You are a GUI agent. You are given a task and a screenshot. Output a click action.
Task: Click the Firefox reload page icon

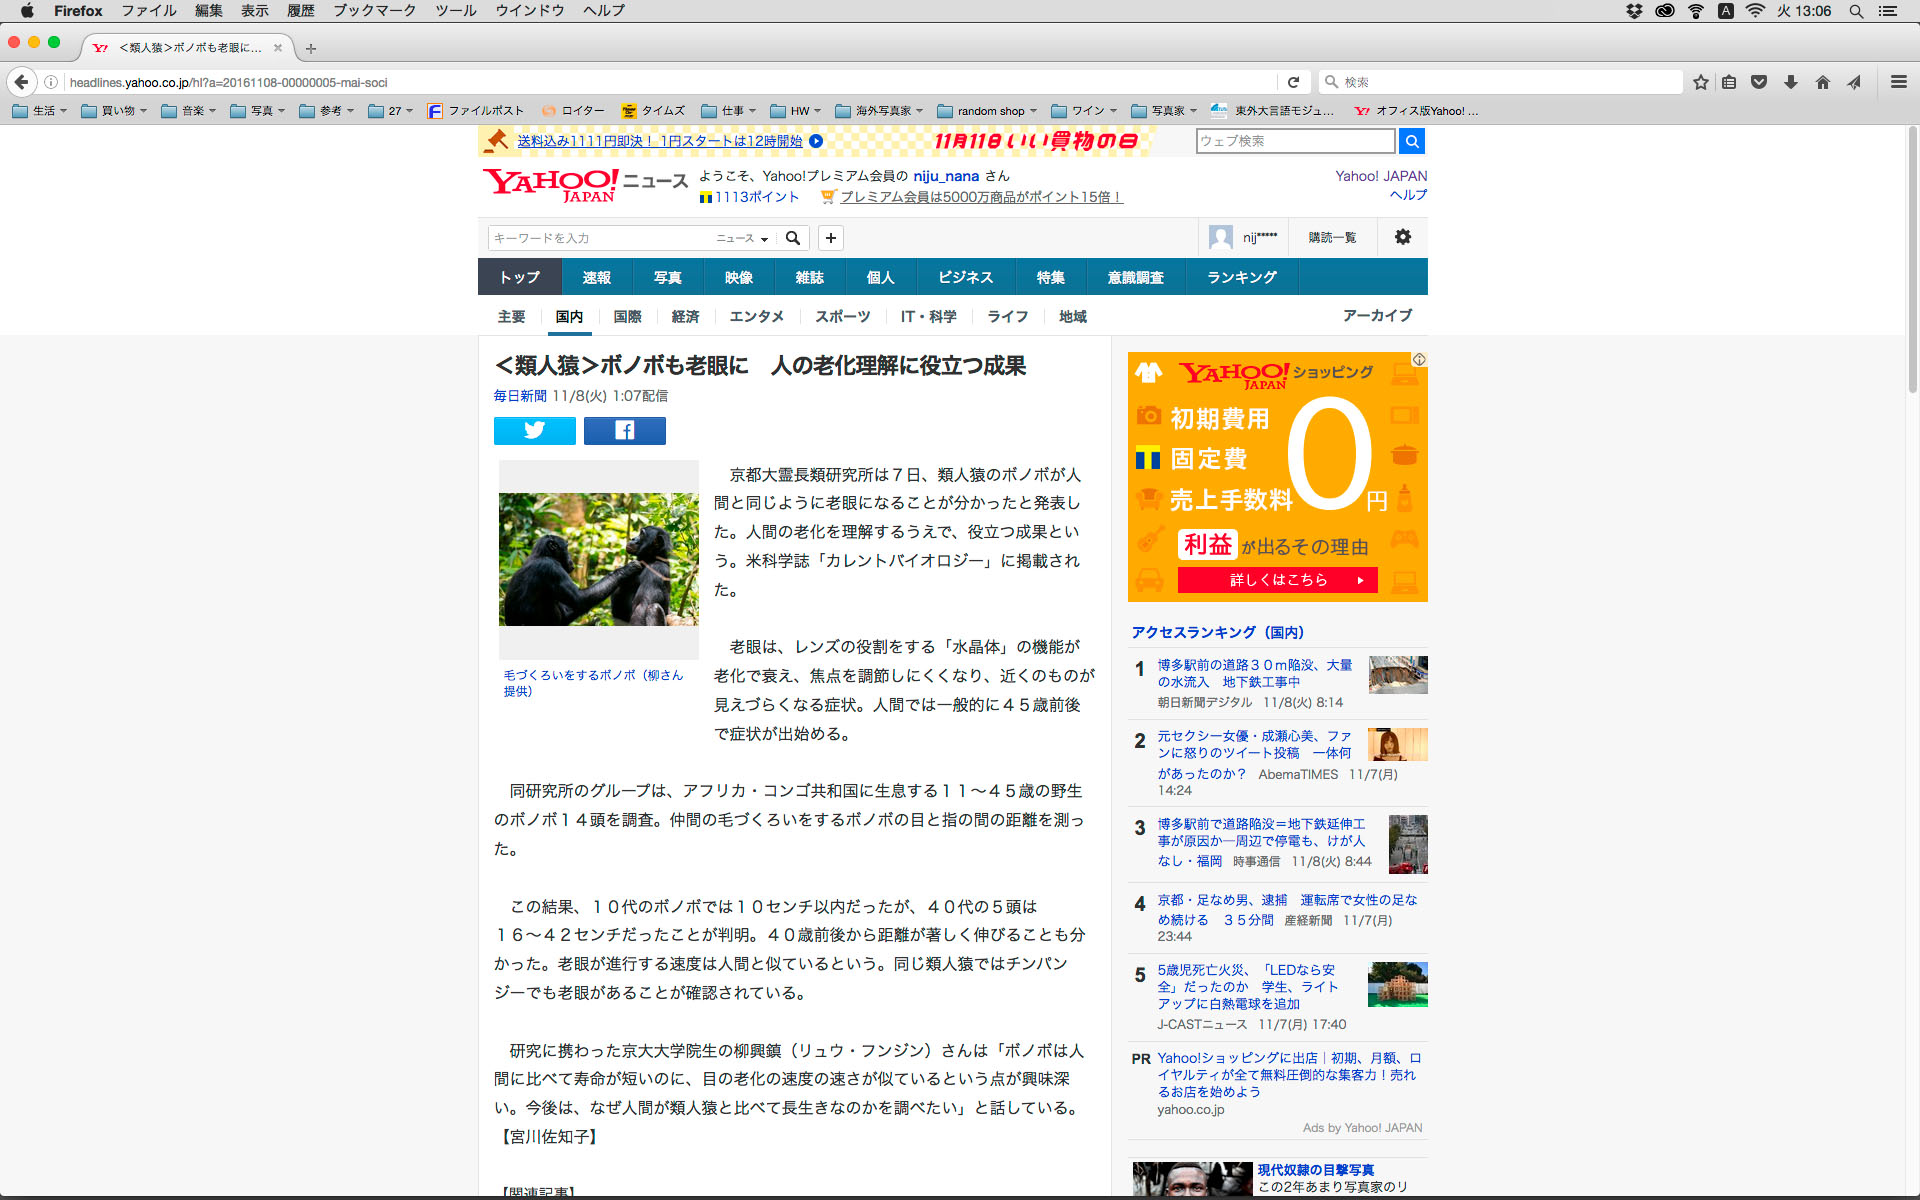tap(1293, 82)
